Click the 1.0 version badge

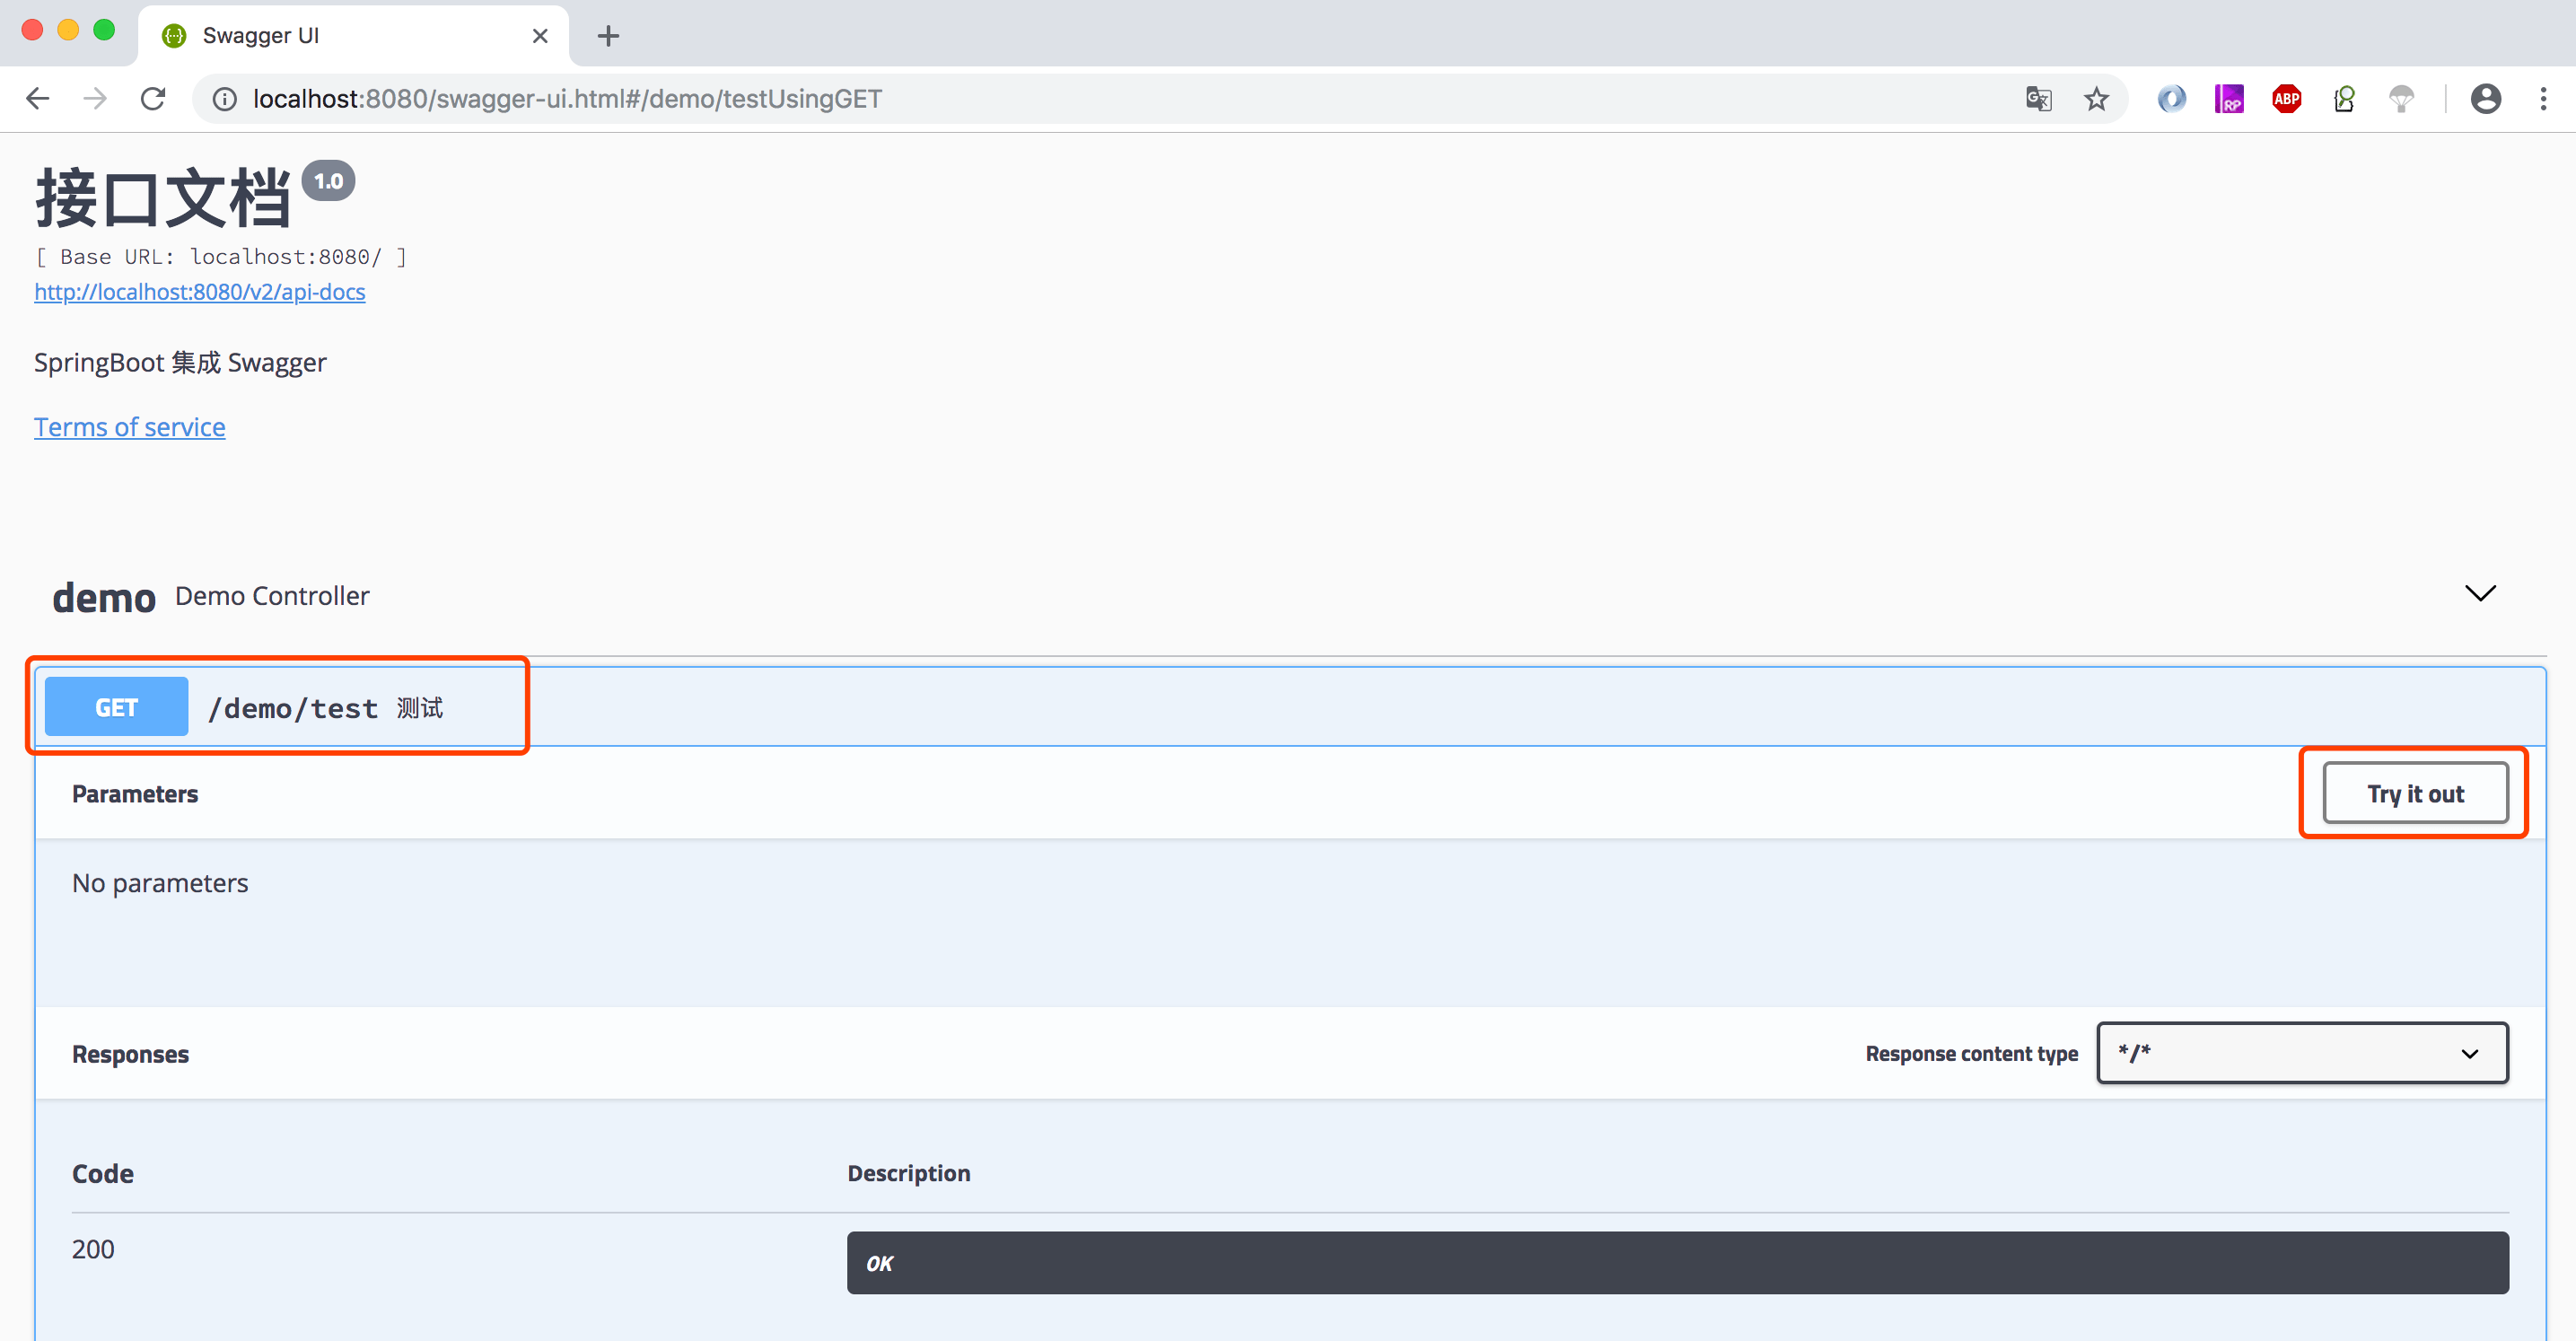point(328,181)
